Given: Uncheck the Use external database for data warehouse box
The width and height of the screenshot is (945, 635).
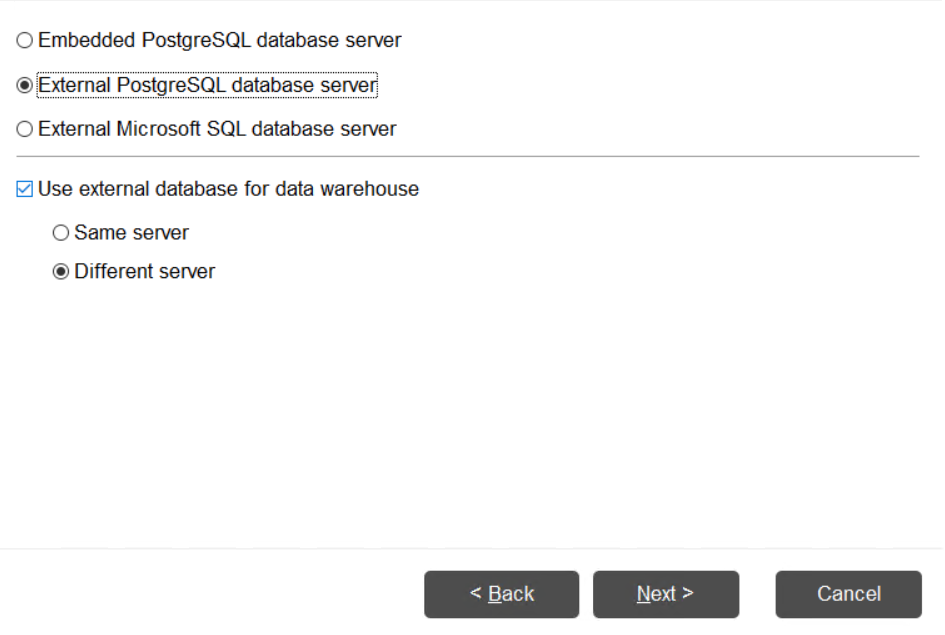Looking at the screenshot, I should 25,189.
